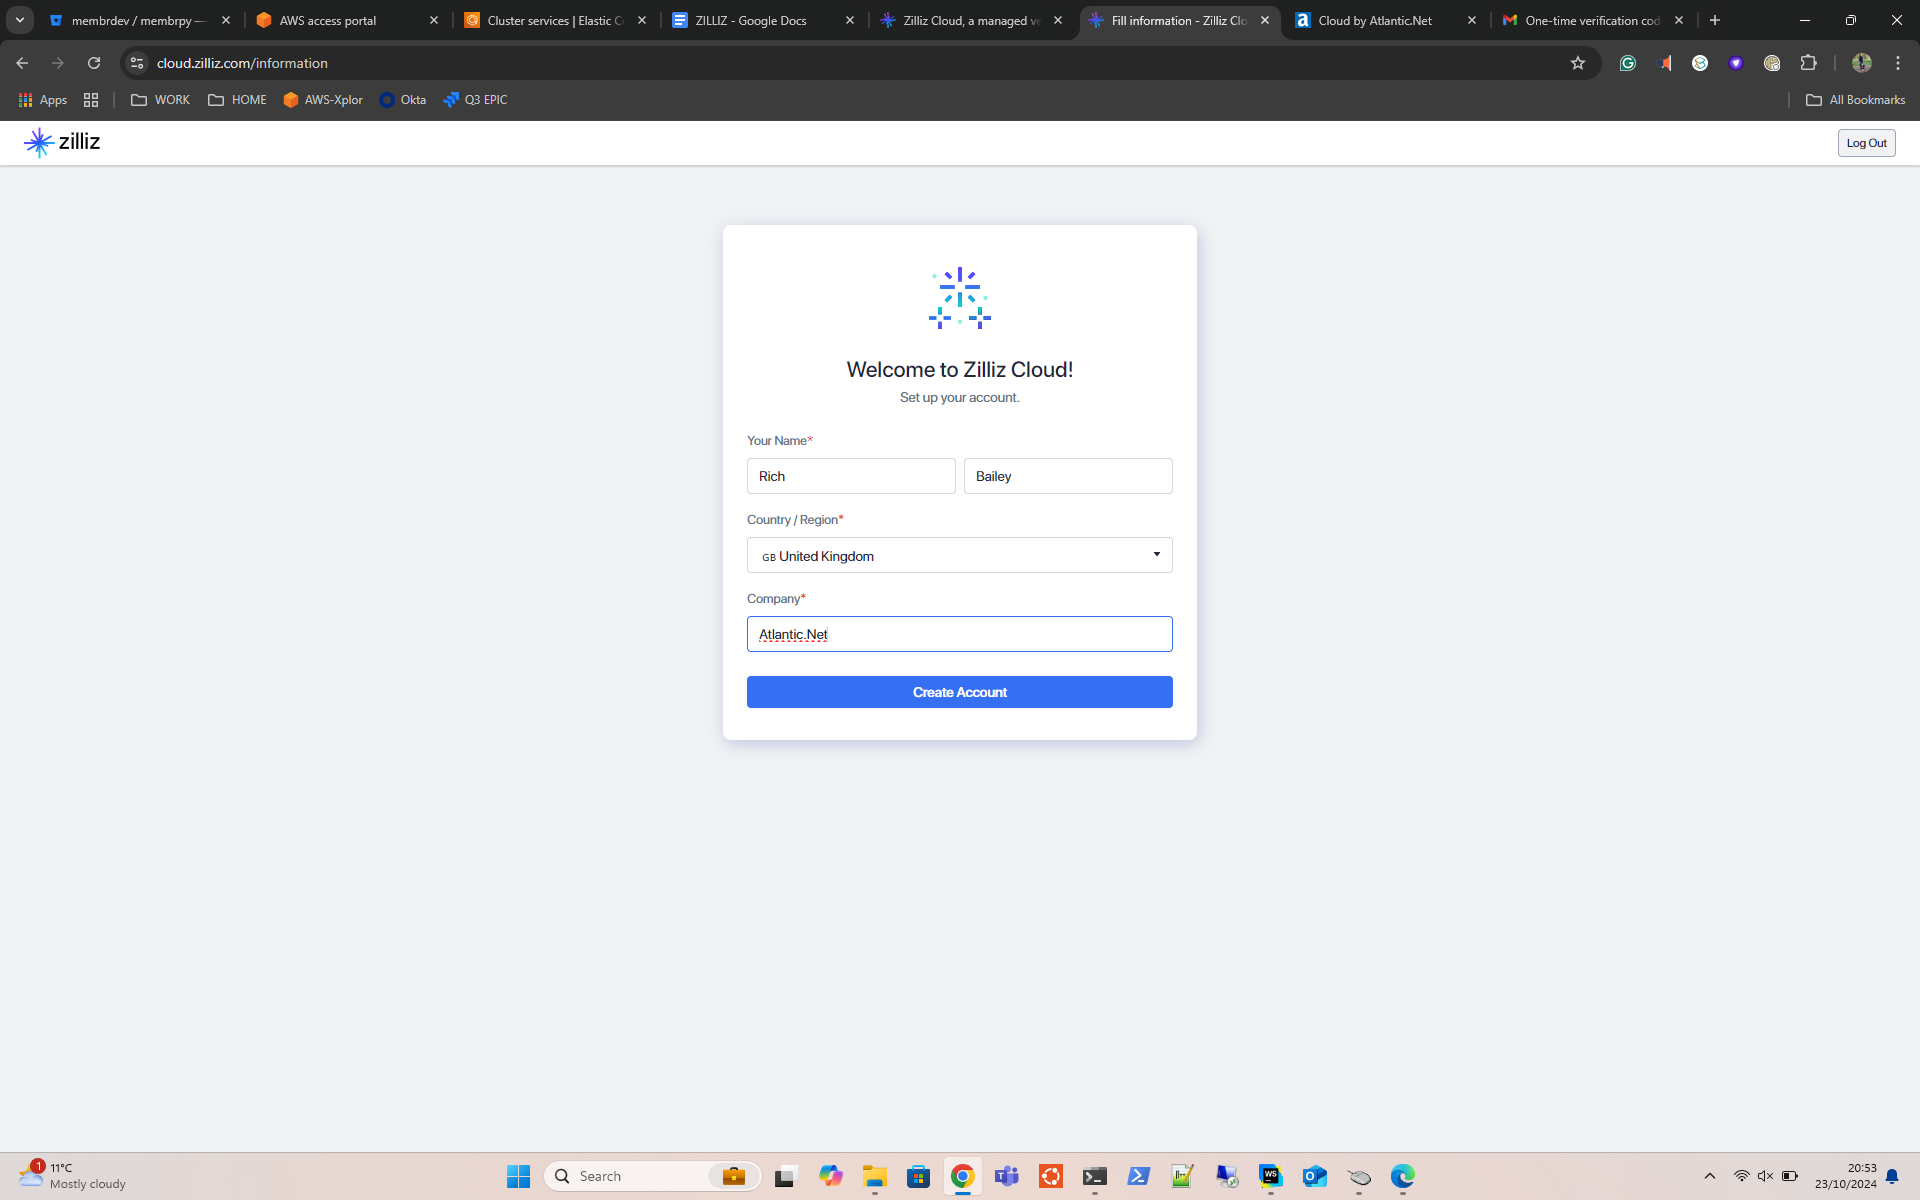
Task: Reload the page using the refresh icon
Action: (94, 63)
